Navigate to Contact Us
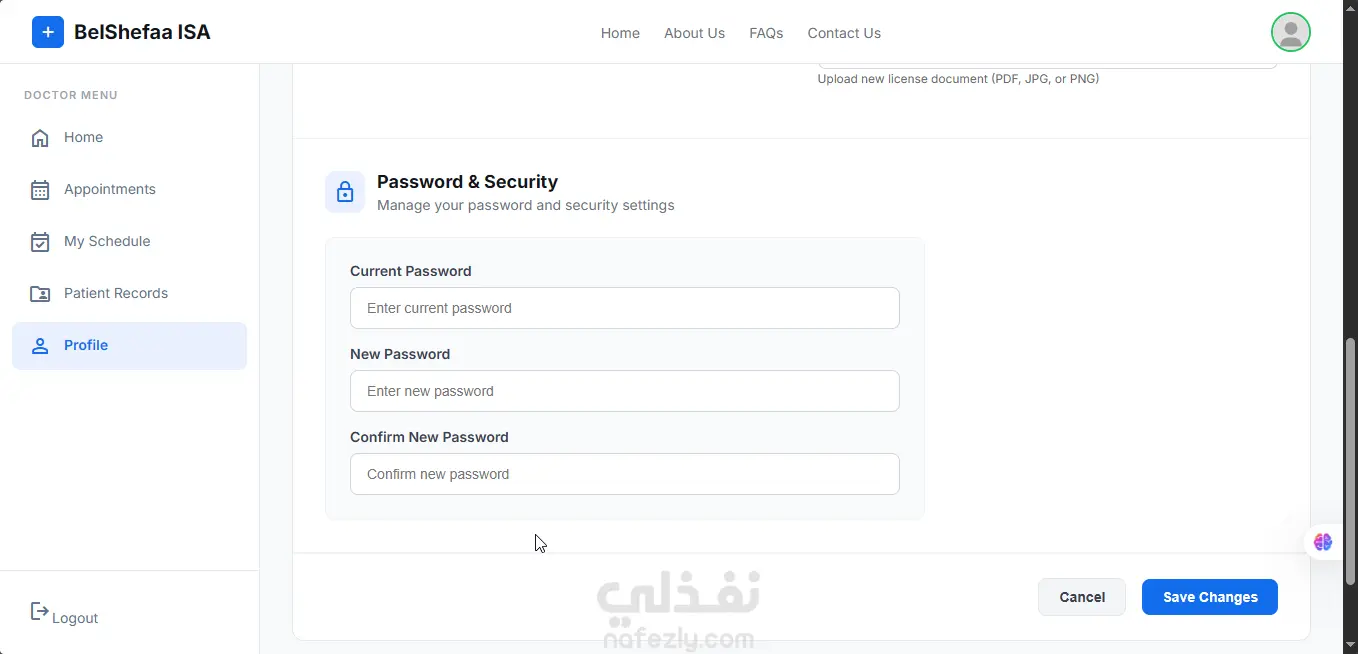Image resolution: width=1358 pixels, height=654 pixels. (844, 33)
